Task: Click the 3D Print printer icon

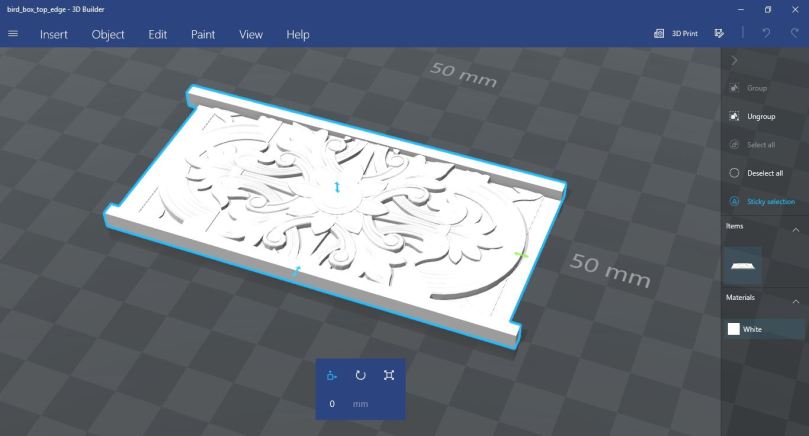Action: point(659,34)
